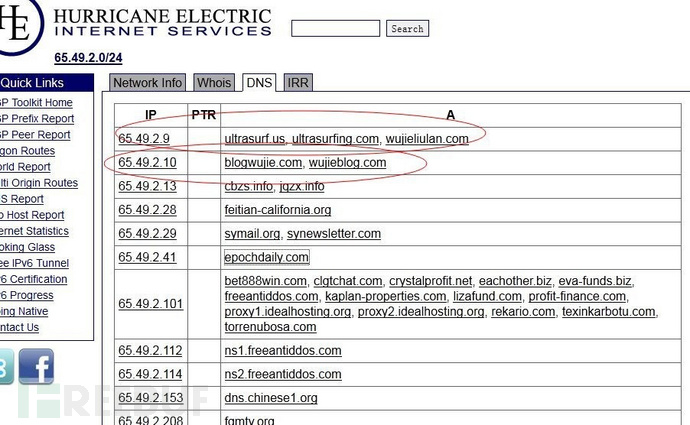Open the torrenubosa.com domain link
690x425 pixels.
pyautogui.click(x=270, y=327)
